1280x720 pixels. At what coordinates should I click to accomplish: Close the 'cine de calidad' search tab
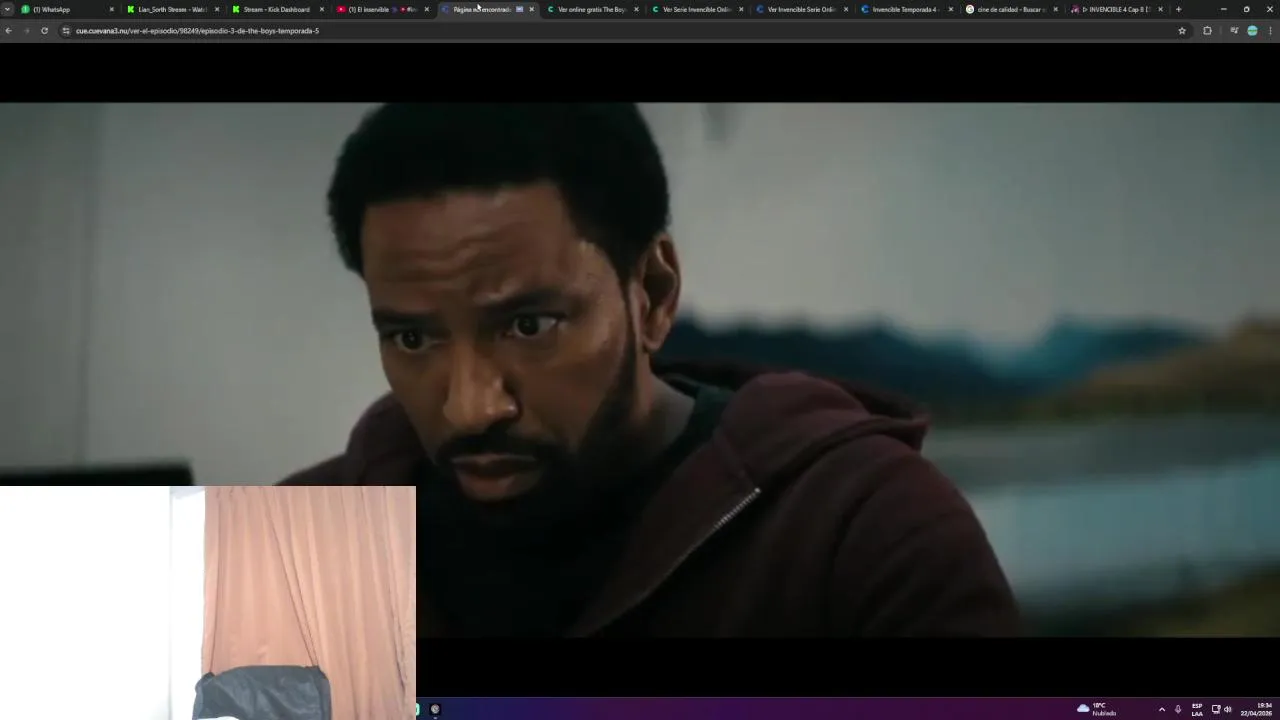pyautogui.click(x=1056, y=9)
